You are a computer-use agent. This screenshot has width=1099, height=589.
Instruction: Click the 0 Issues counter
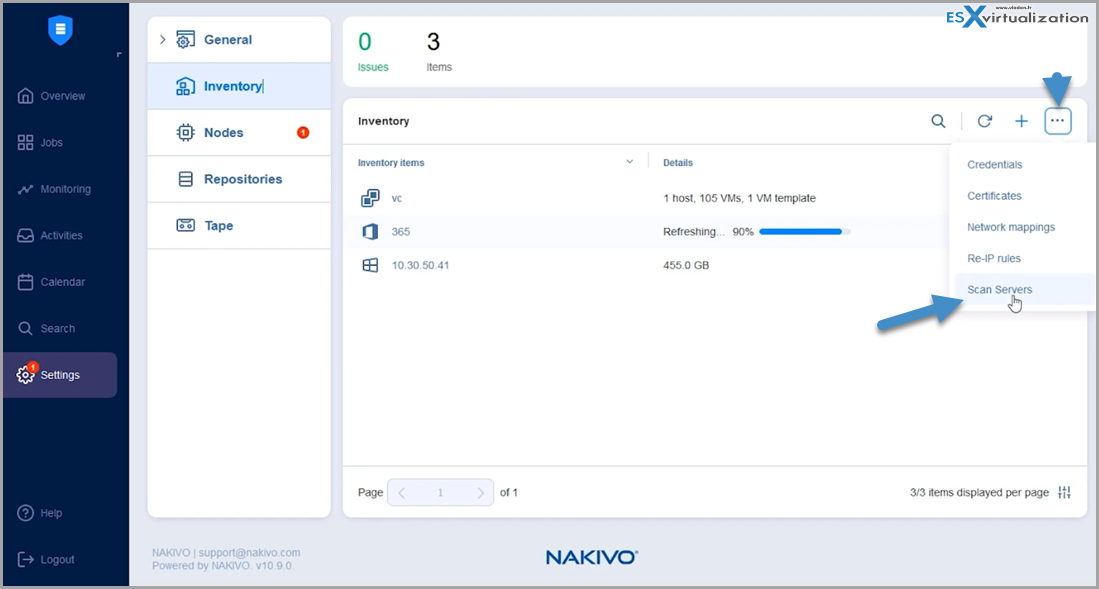[373, 52]
